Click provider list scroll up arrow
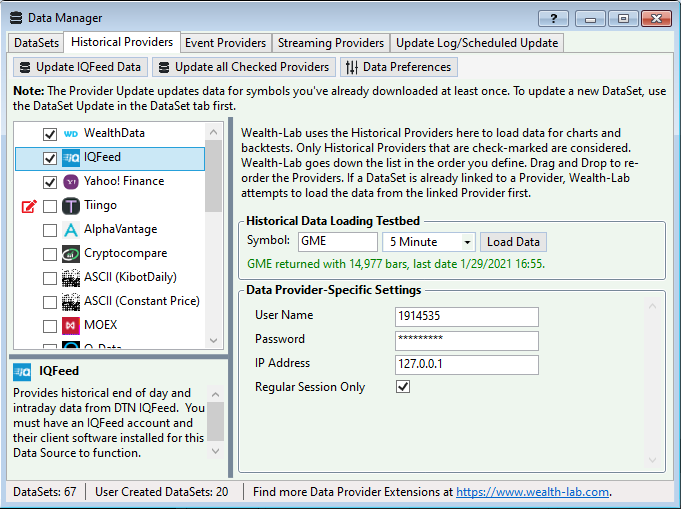Viewport: 681px width, 509px height. 213,132
